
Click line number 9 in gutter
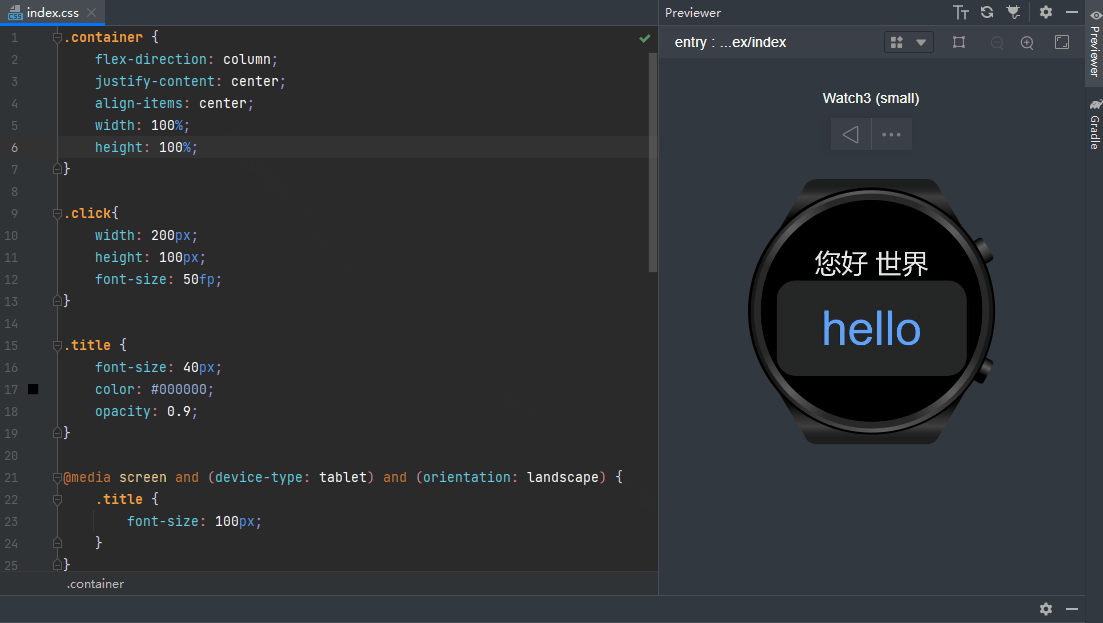14,213
